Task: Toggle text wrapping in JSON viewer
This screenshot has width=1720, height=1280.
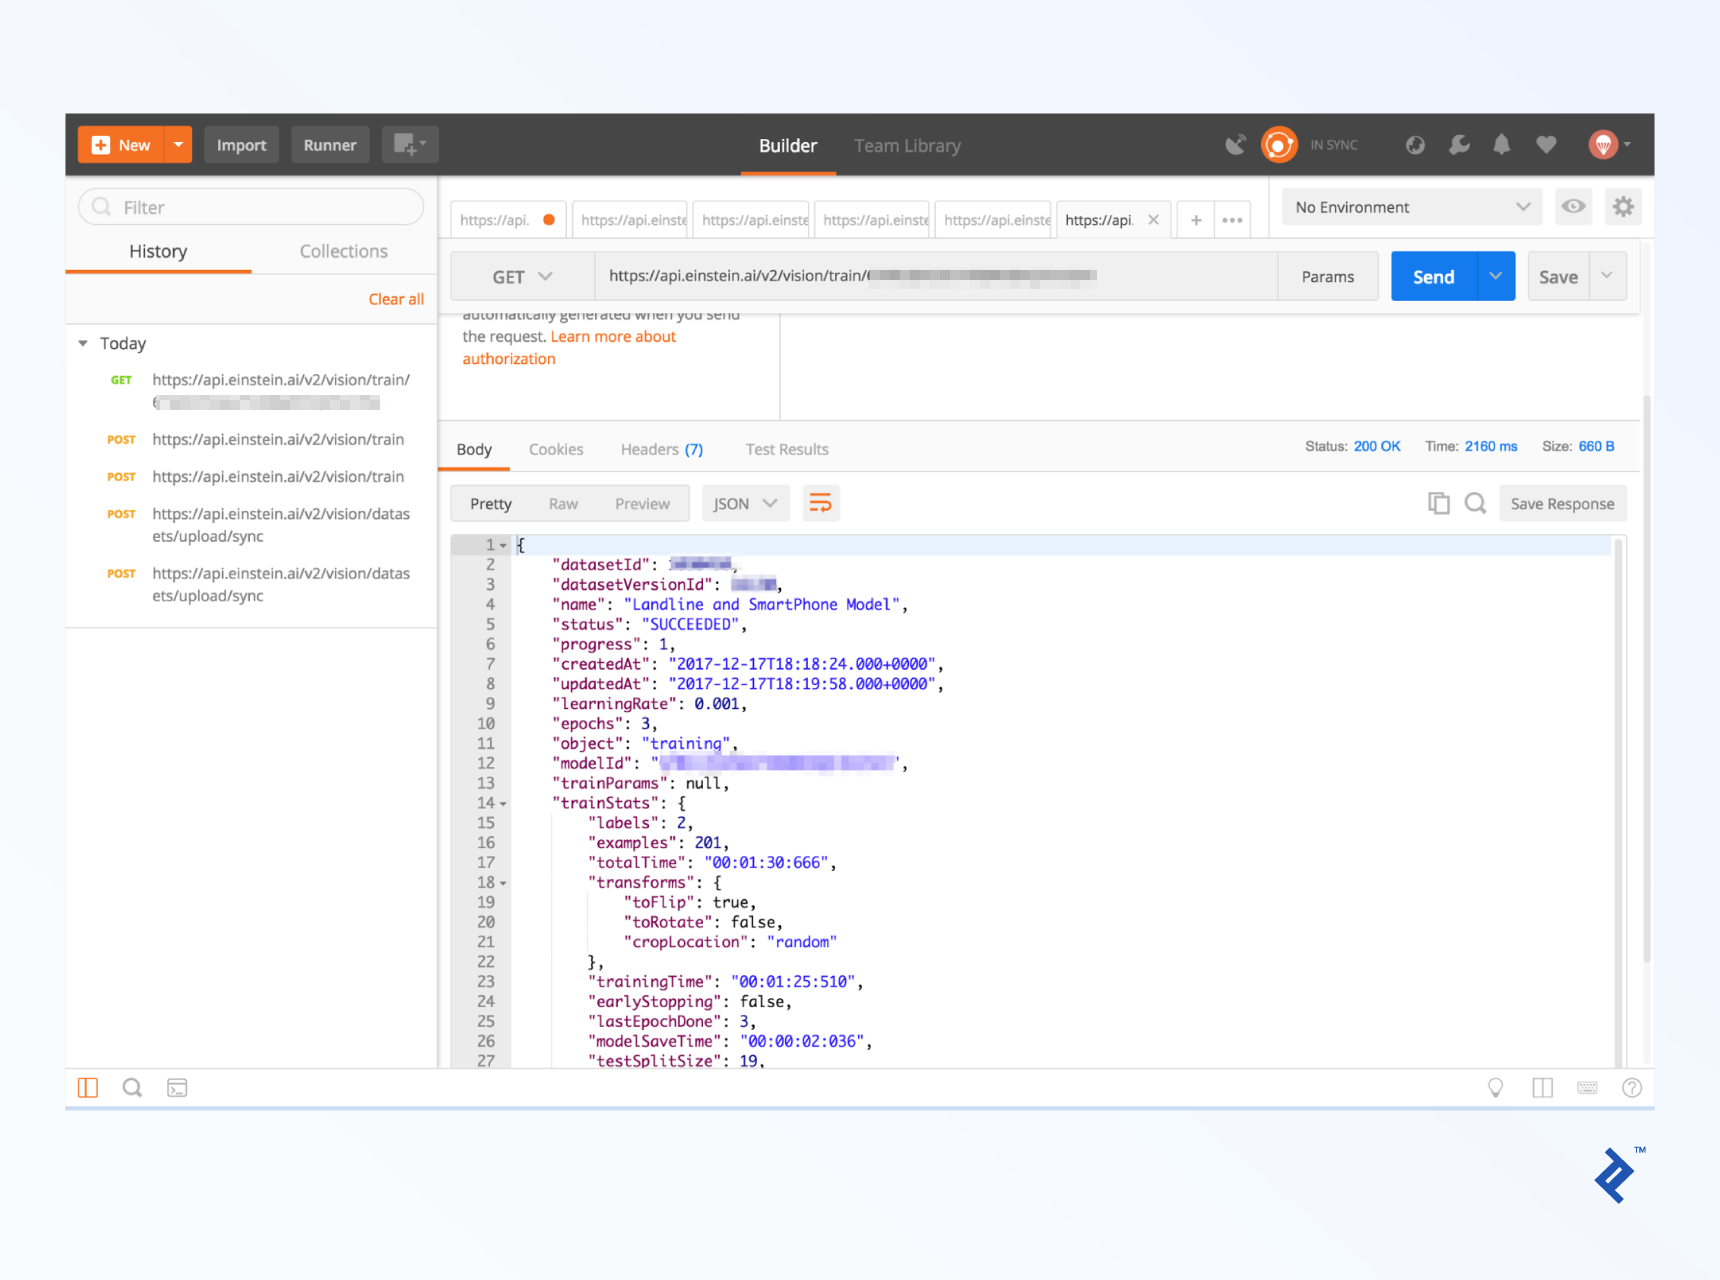Action: [821, 503]
